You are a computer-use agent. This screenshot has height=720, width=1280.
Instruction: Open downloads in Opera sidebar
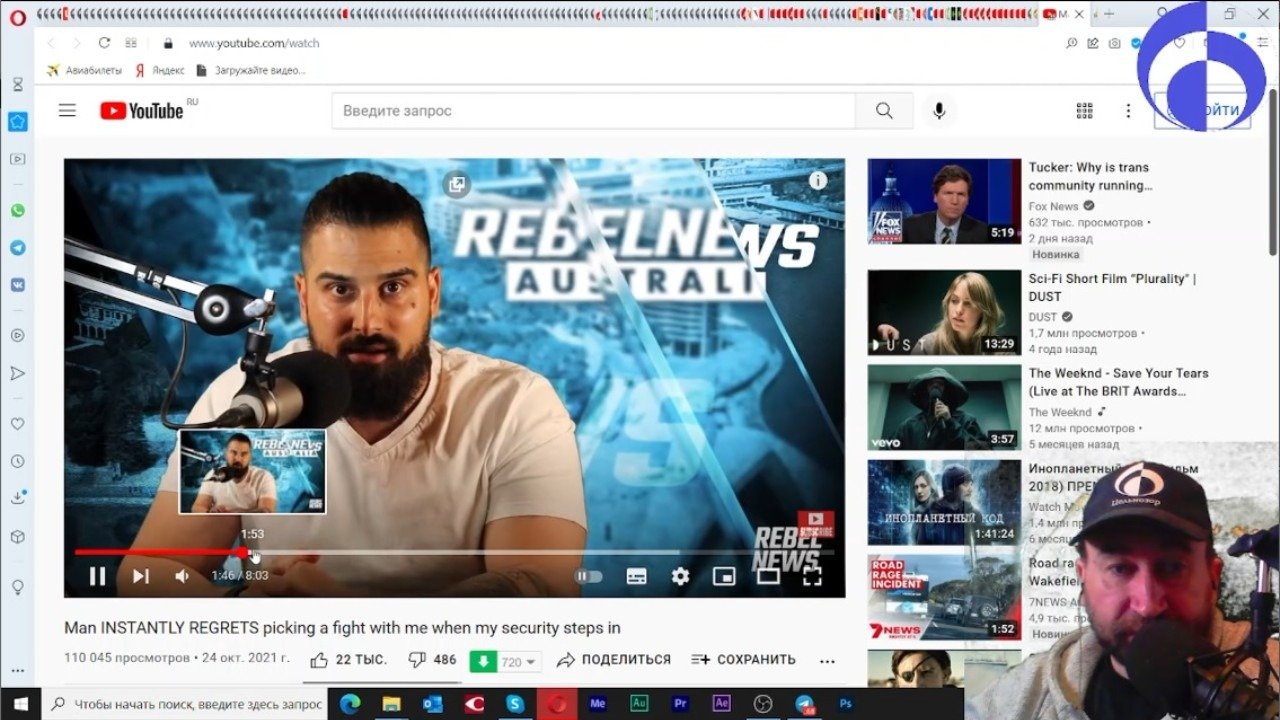click(x=17, y=497)
